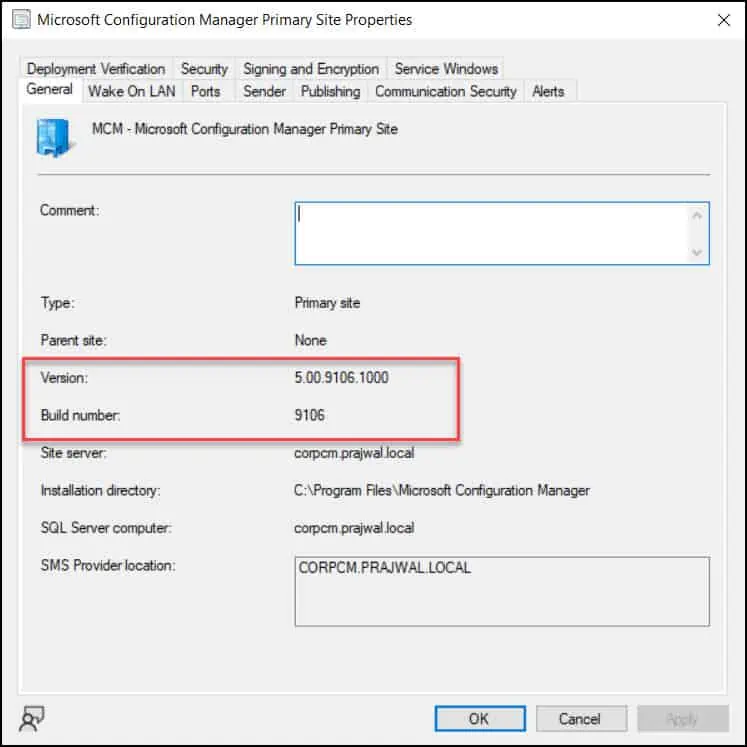Switch to the Alerts tab
This screenshot has width=747, height=747.
[548, 91]
